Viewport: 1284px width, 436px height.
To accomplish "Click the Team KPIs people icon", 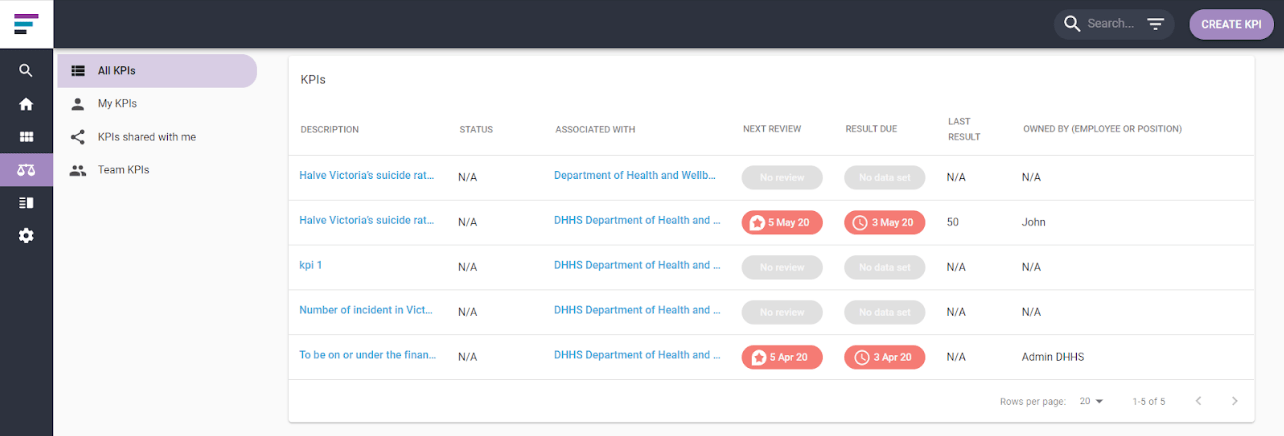I will pyautogui.click(x=78, y=170).
